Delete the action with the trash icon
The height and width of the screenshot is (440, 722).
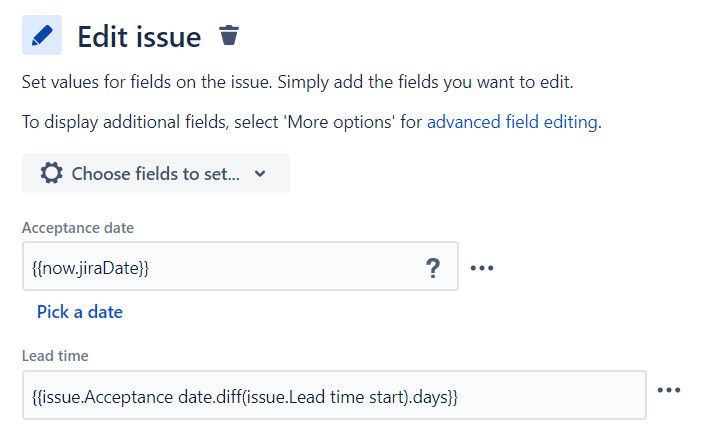coord(229,35)
